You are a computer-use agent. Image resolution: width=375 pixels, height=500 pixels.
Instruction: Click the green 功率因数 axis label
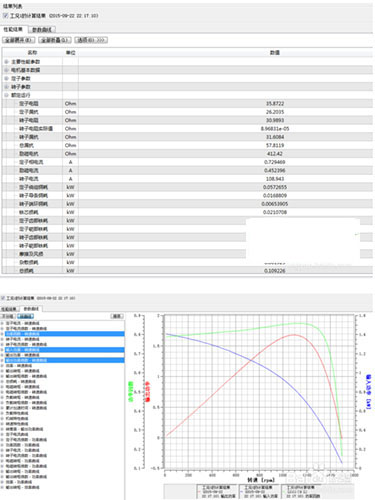click(131, 391)
